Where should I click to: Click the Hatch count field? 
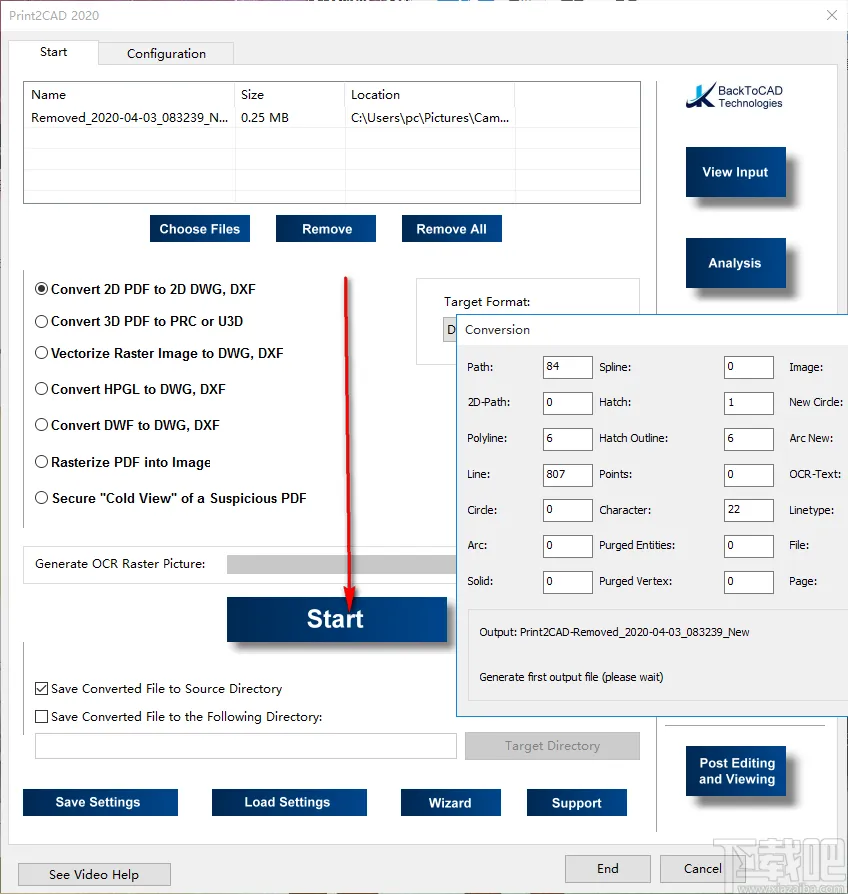749,403
